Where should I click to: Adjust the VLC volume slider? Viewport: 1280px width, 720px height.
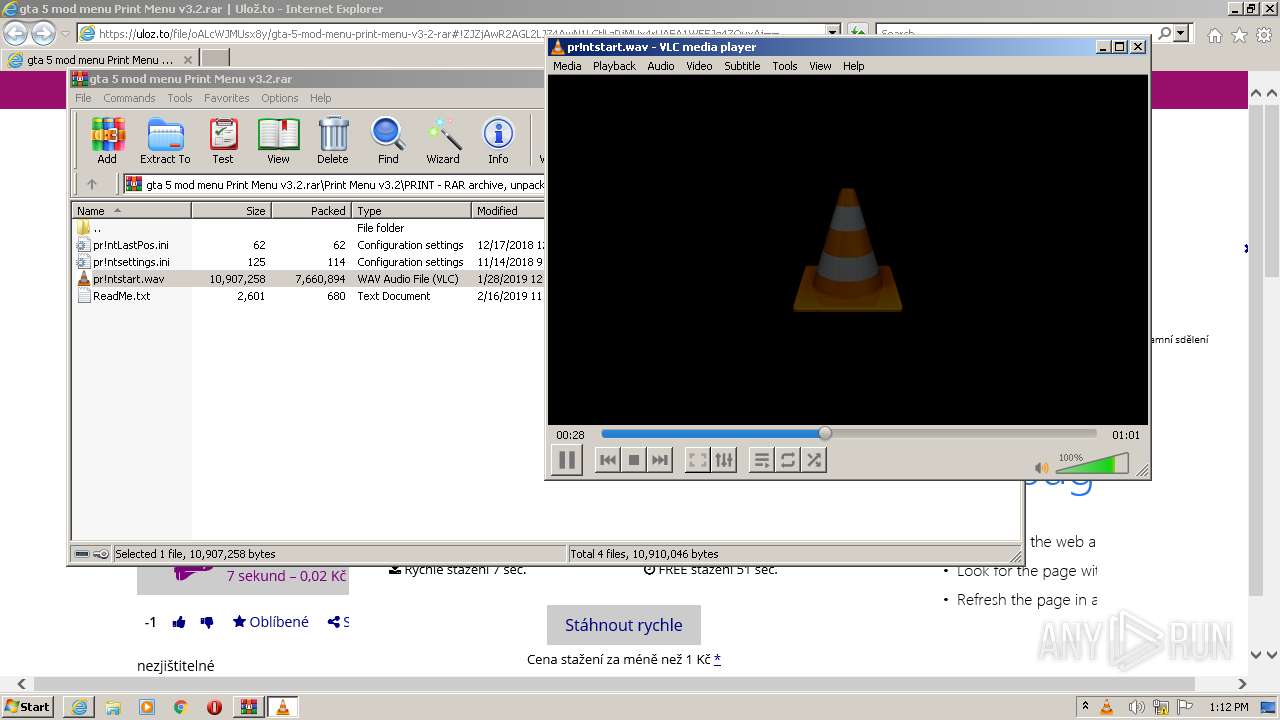[1092, 464]
